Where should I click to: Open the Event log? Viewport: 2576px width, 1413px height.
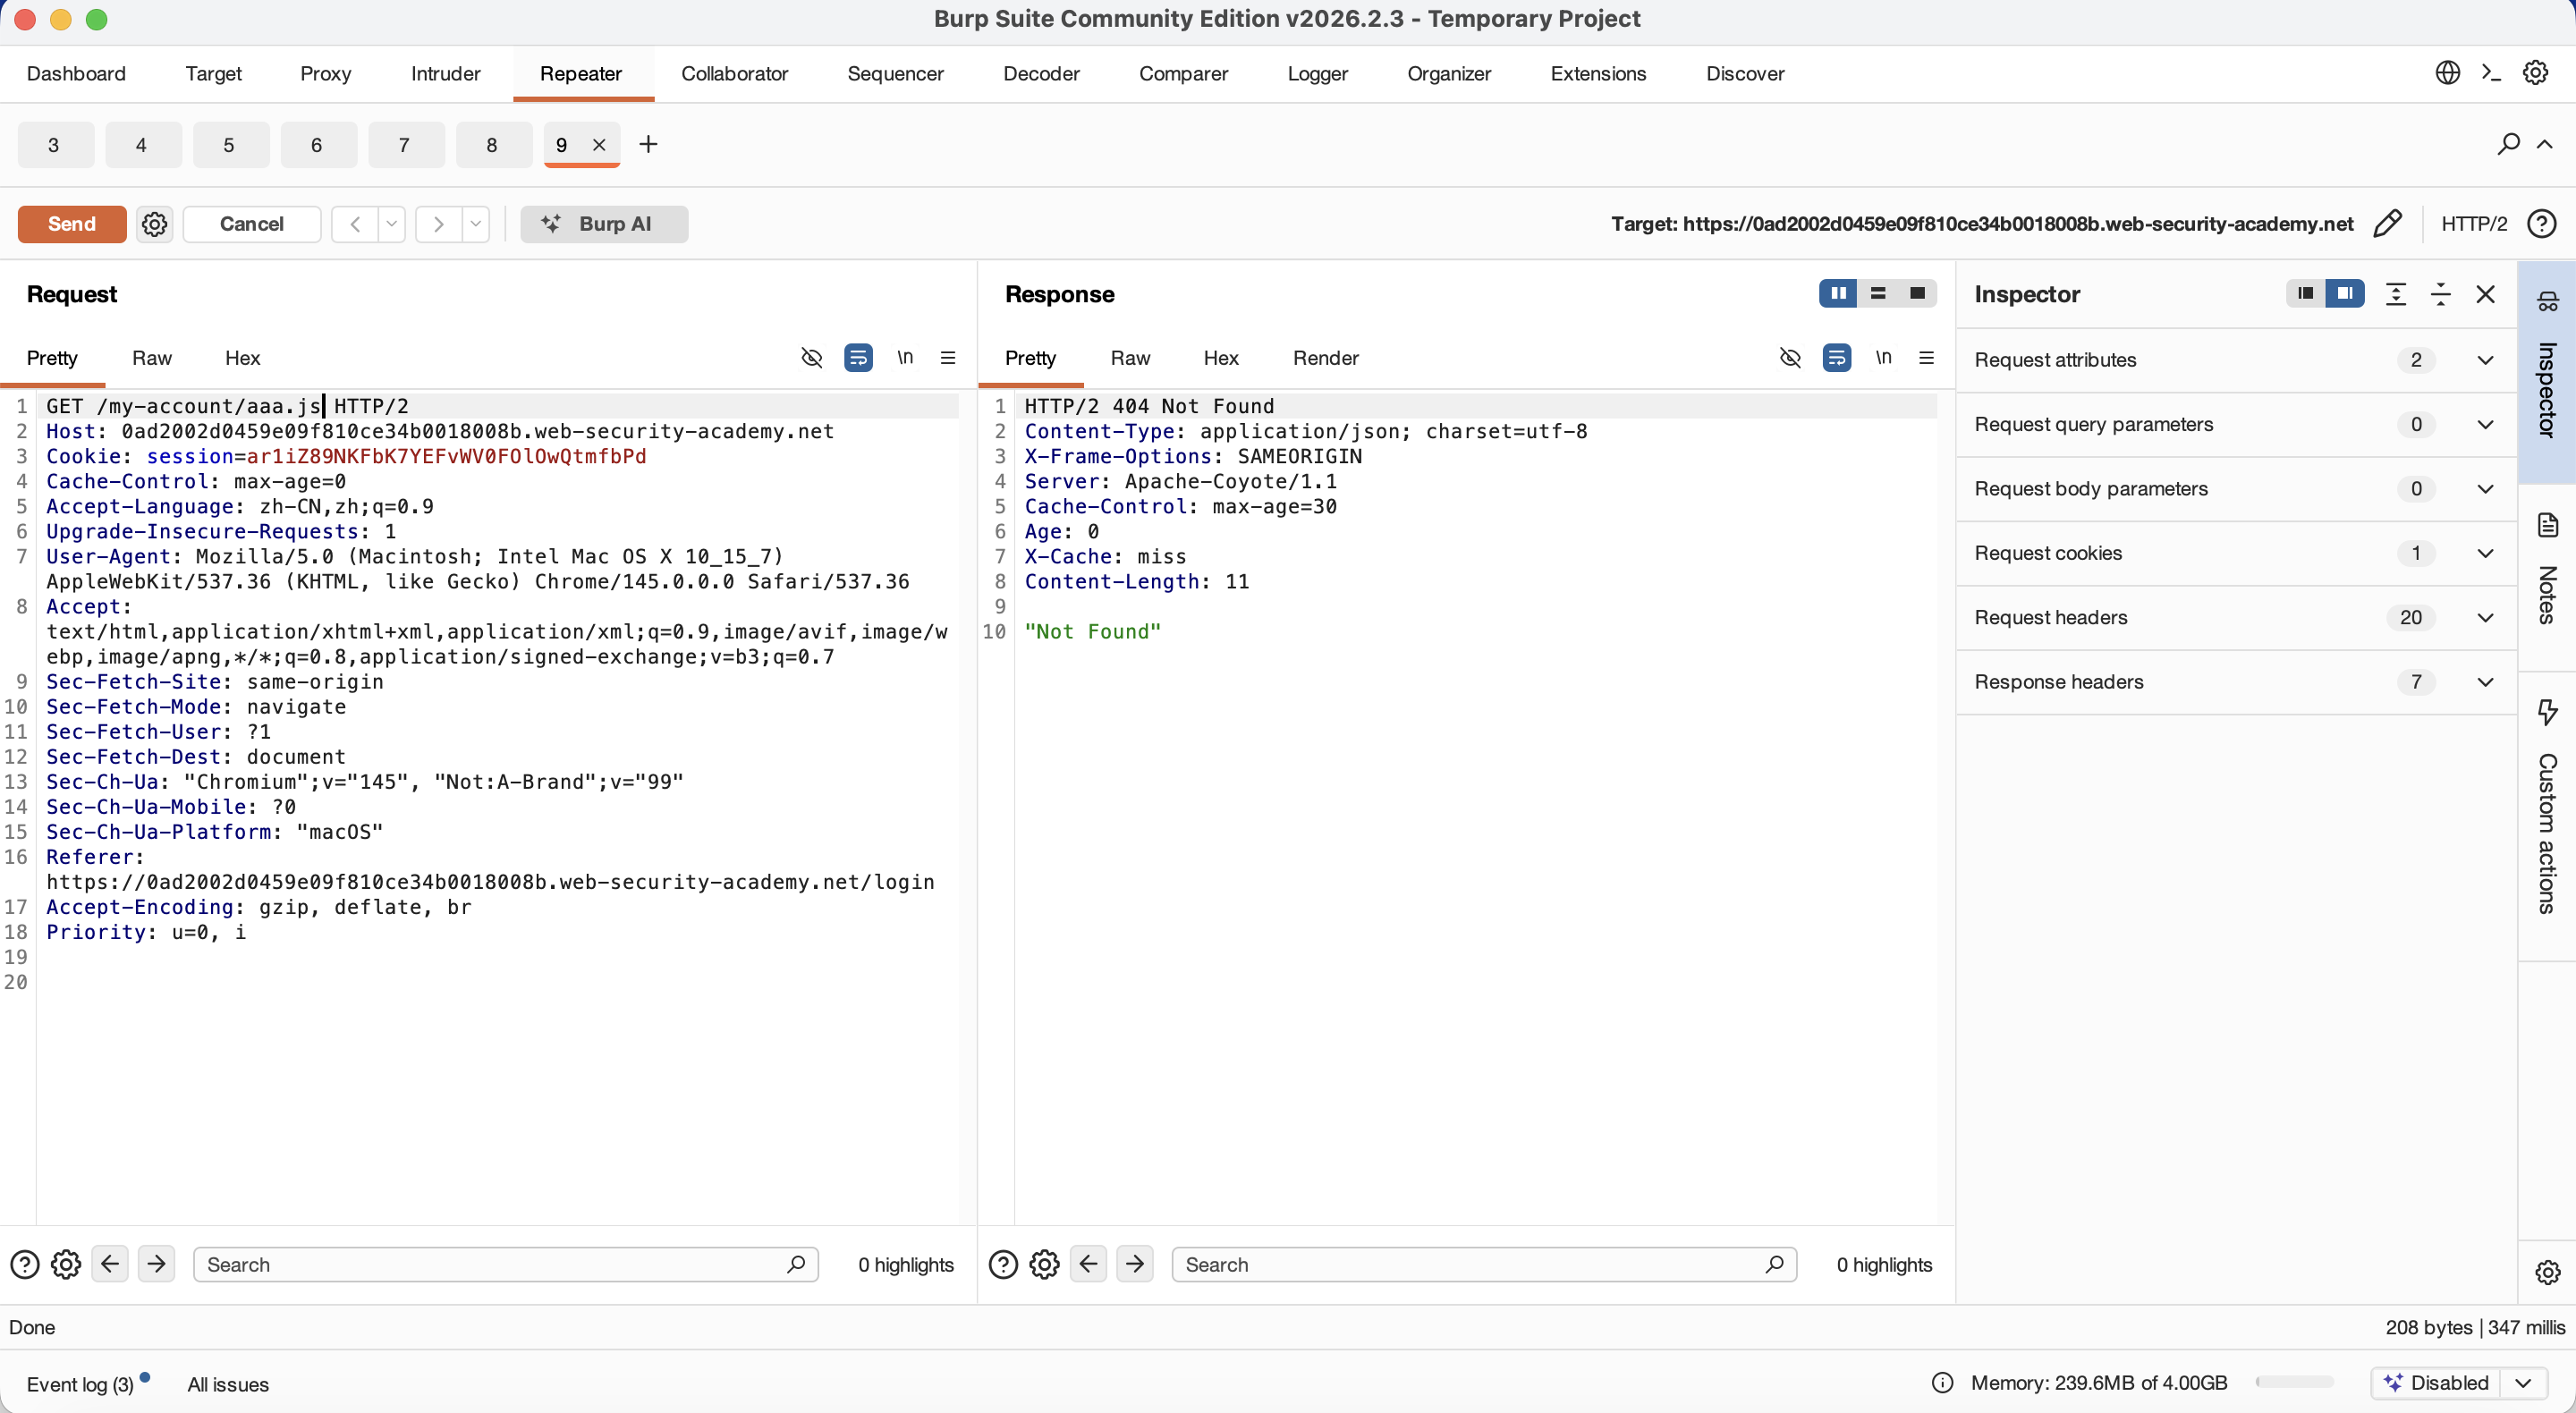pyautogui.click(x=80, y=1384)
